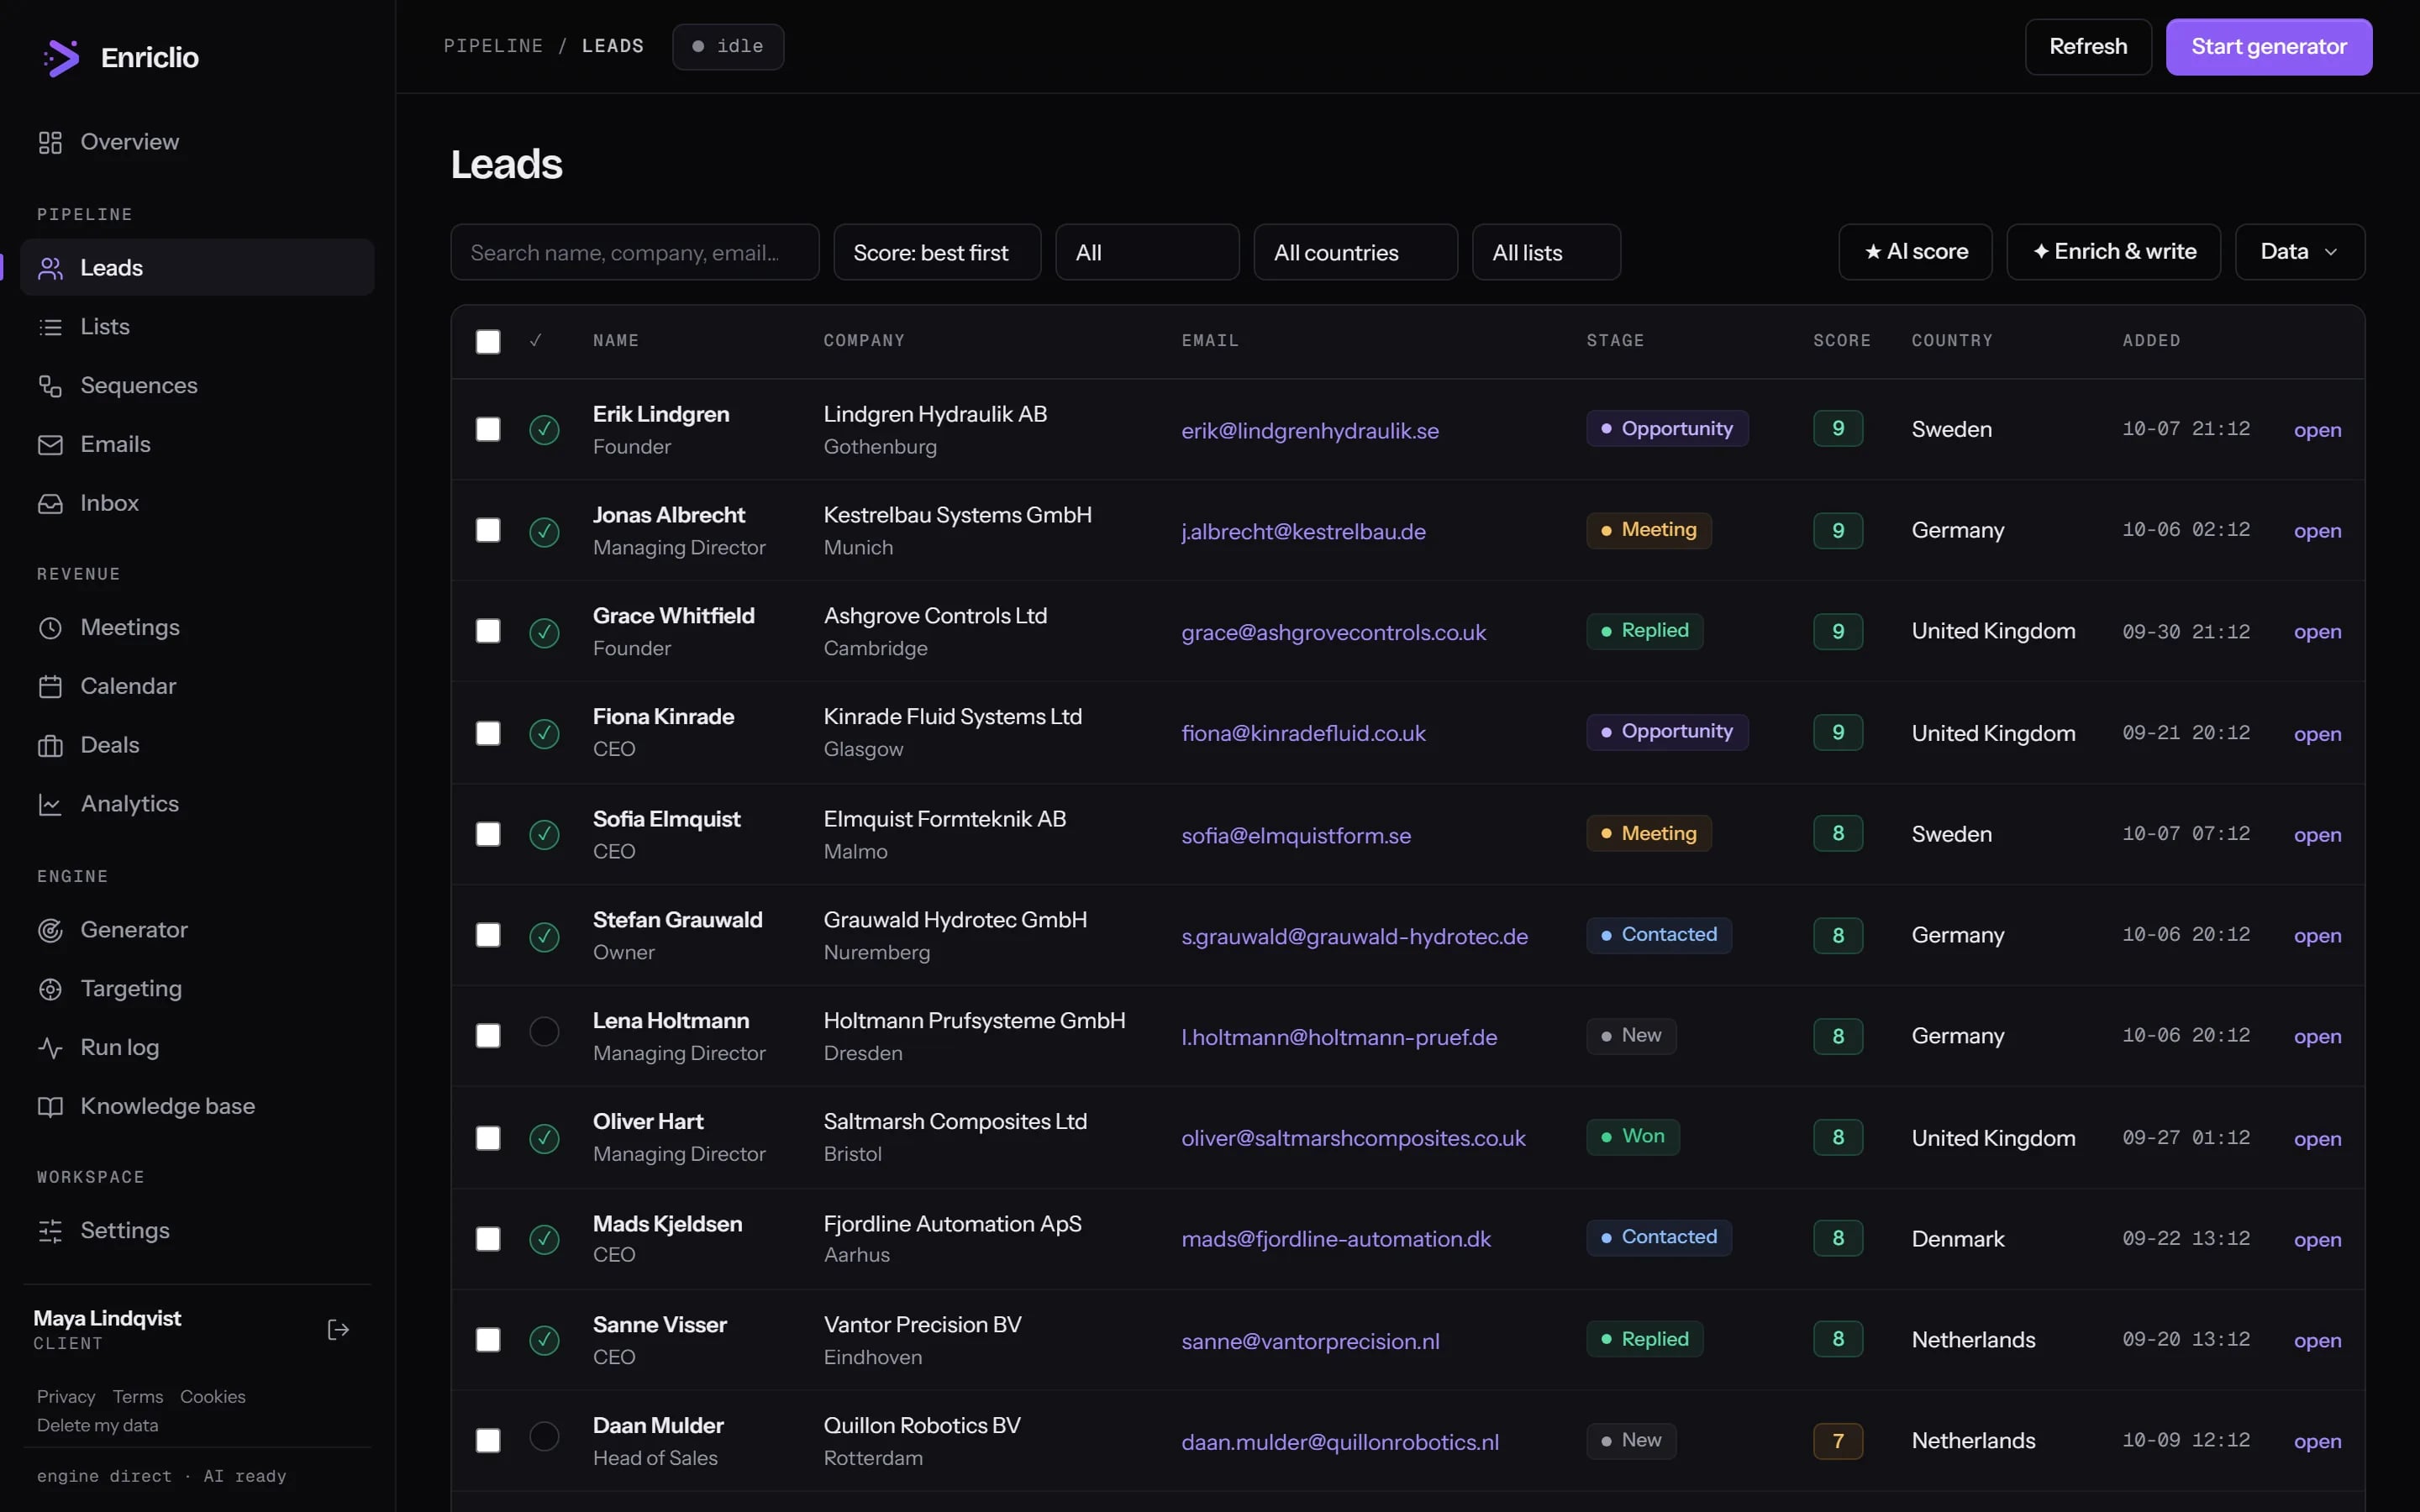Screen dimensions: 2420x1512
Task: Open the Privacy footer link
Action: [66, 1397]
